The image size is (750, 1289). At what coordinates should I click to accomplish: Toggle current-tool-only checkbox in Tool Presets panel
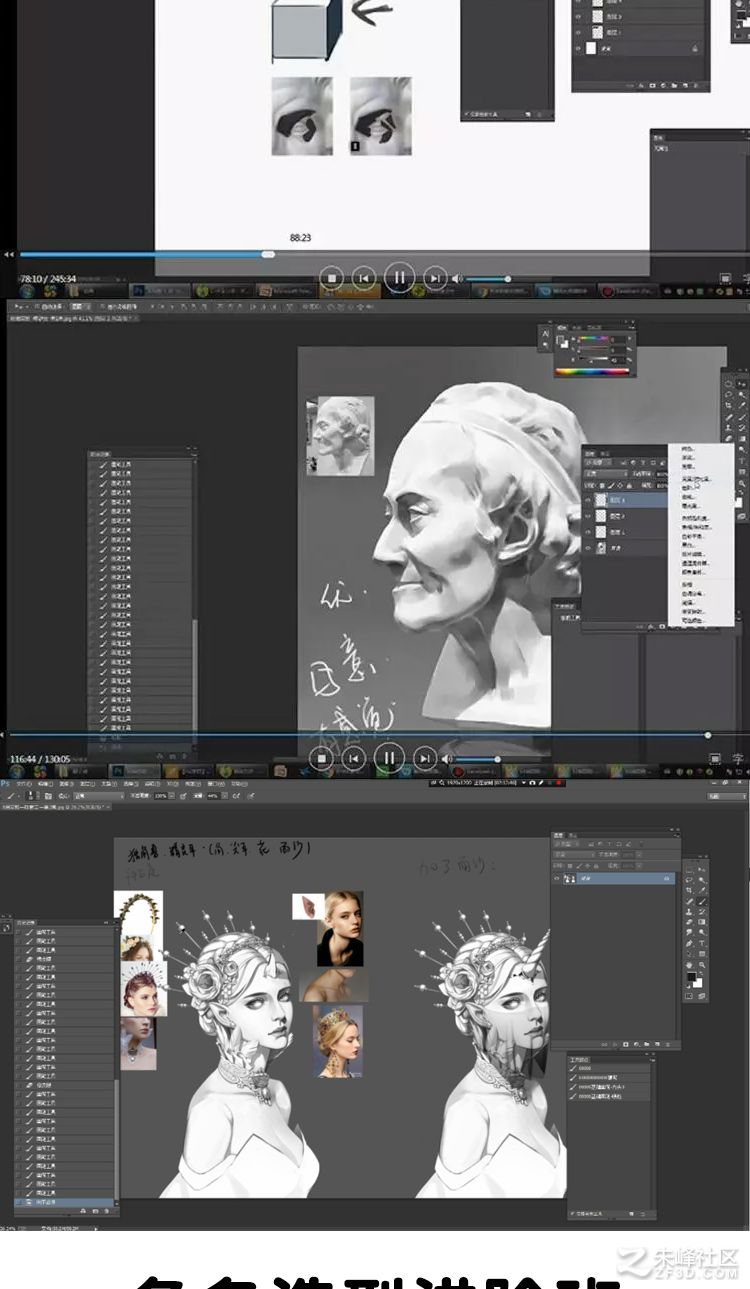click(572, 1214)
